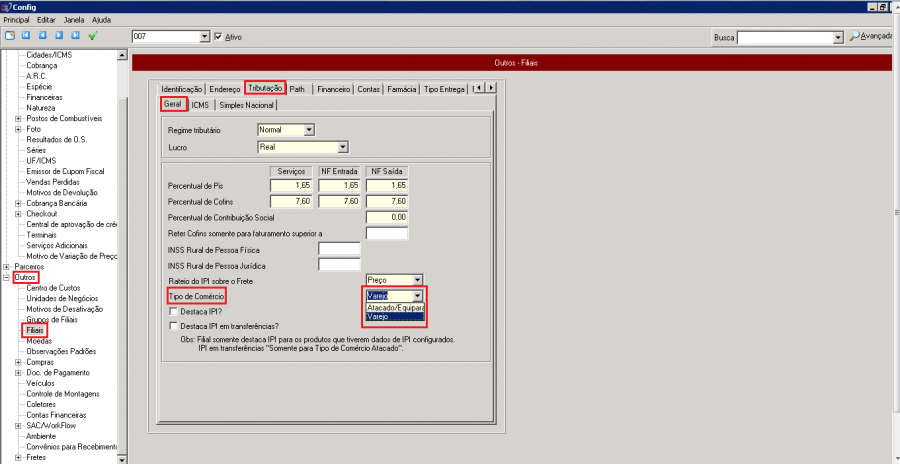The width and height of the screenshot is (900, 464).
Task: Check Destaca IPI em transferências
Action: pyautogui.click(x=174, y=326)
